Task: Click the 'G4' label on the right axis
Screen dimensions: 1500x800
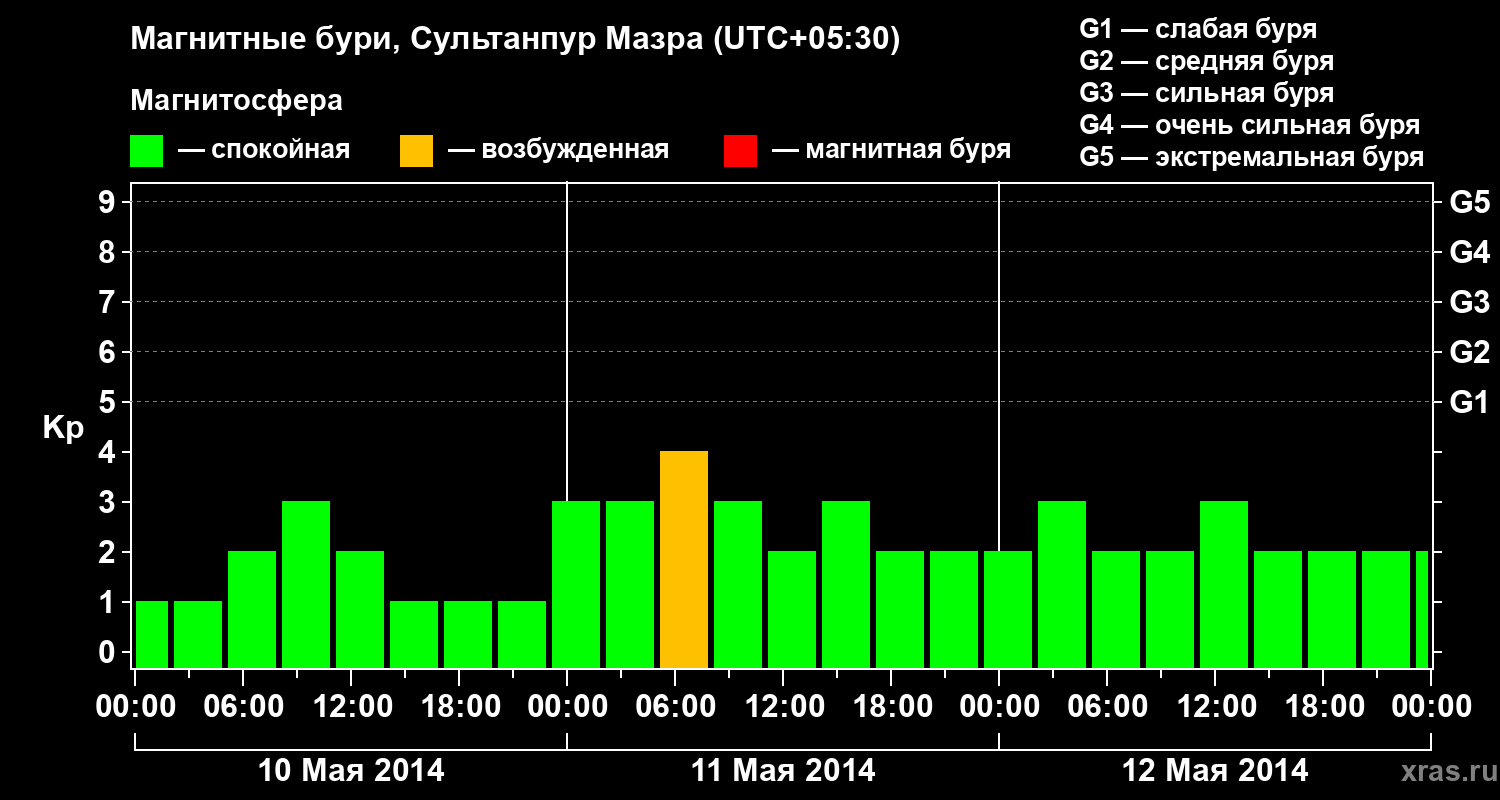Action: [x=1469, y=252]
